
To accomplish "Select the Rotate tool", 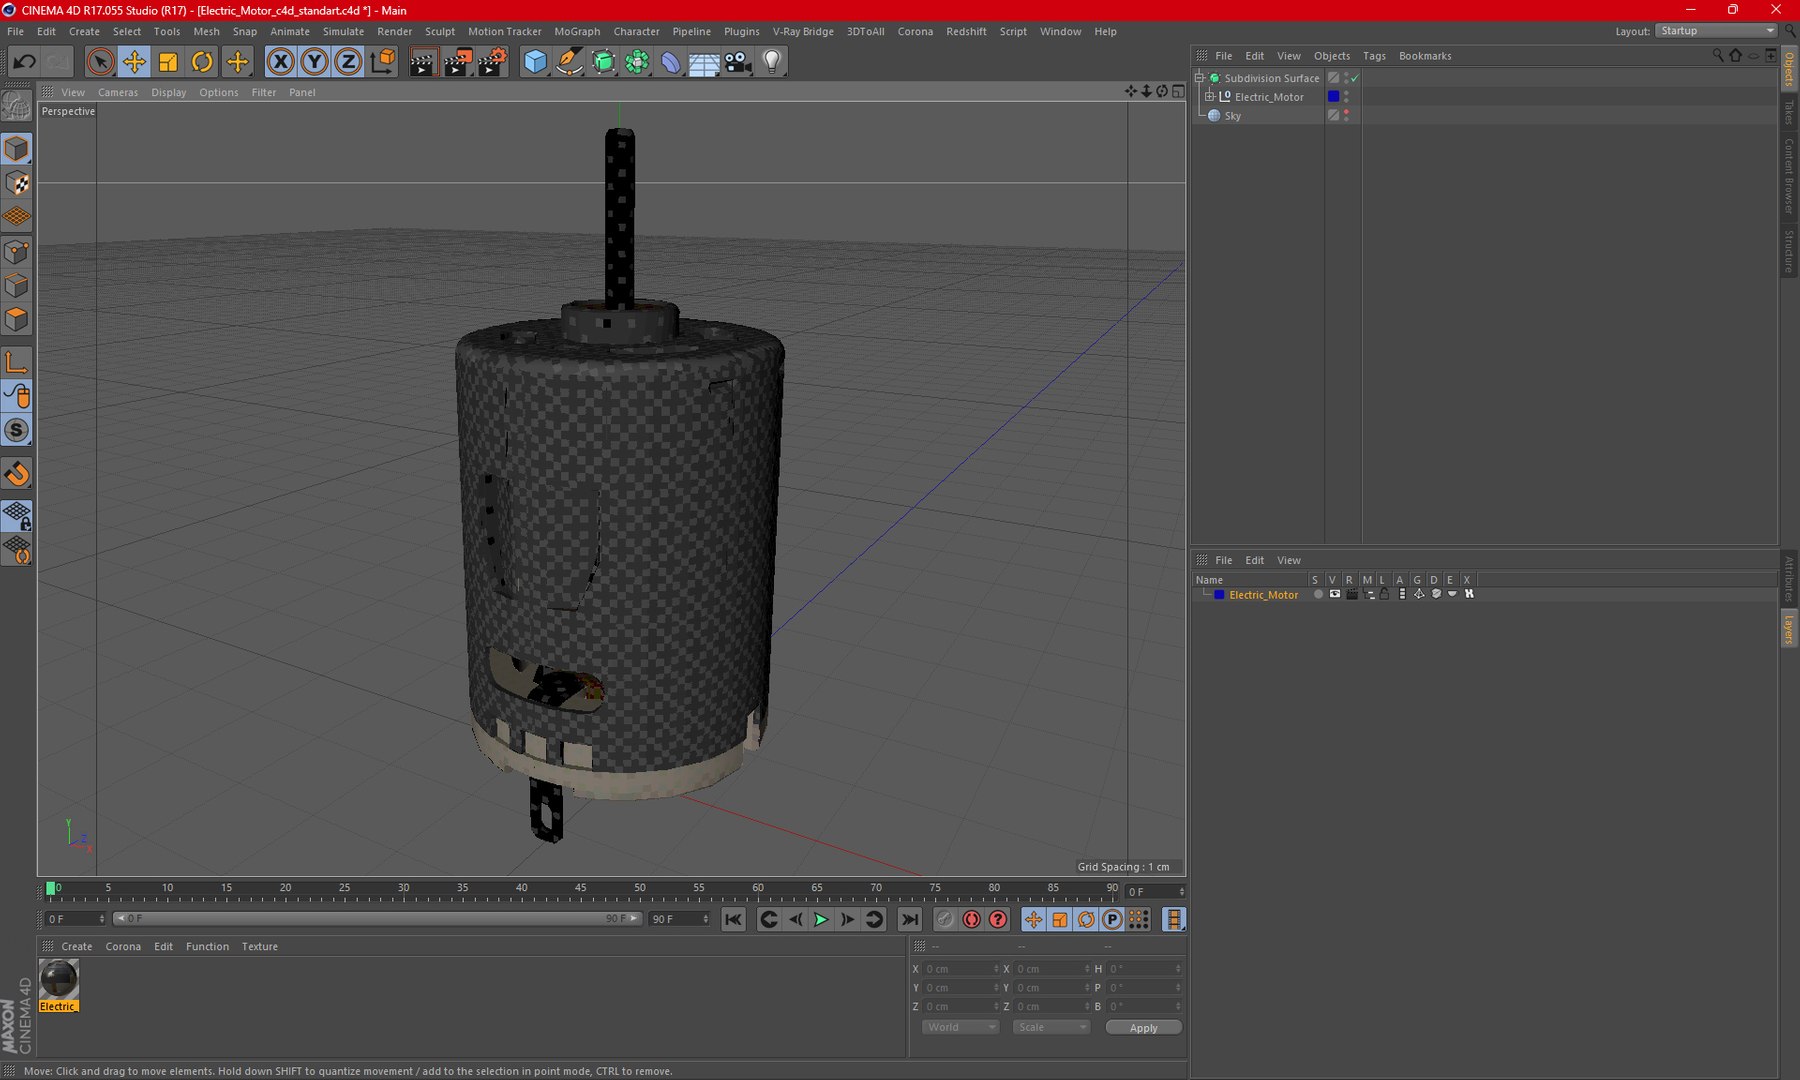I will (x=202, y=62).
